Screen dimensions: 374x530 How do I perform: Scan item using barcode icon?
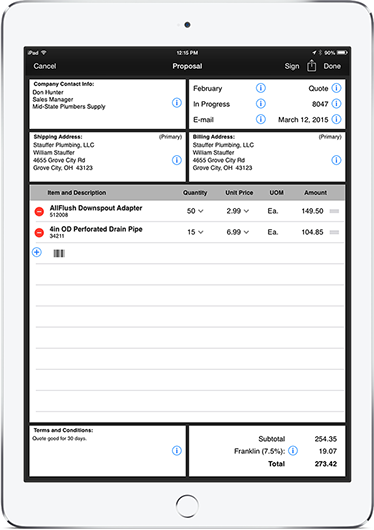pos(59,253)
